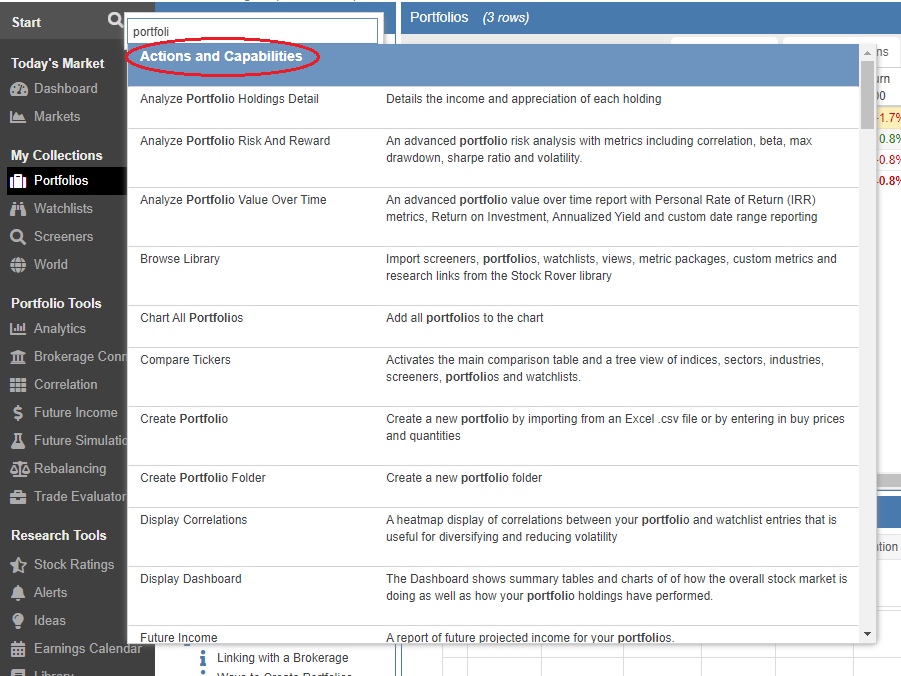Select the Rebalancing scale icon
Viewport: 901px width, 676px height.
click(x=18, y=469)
